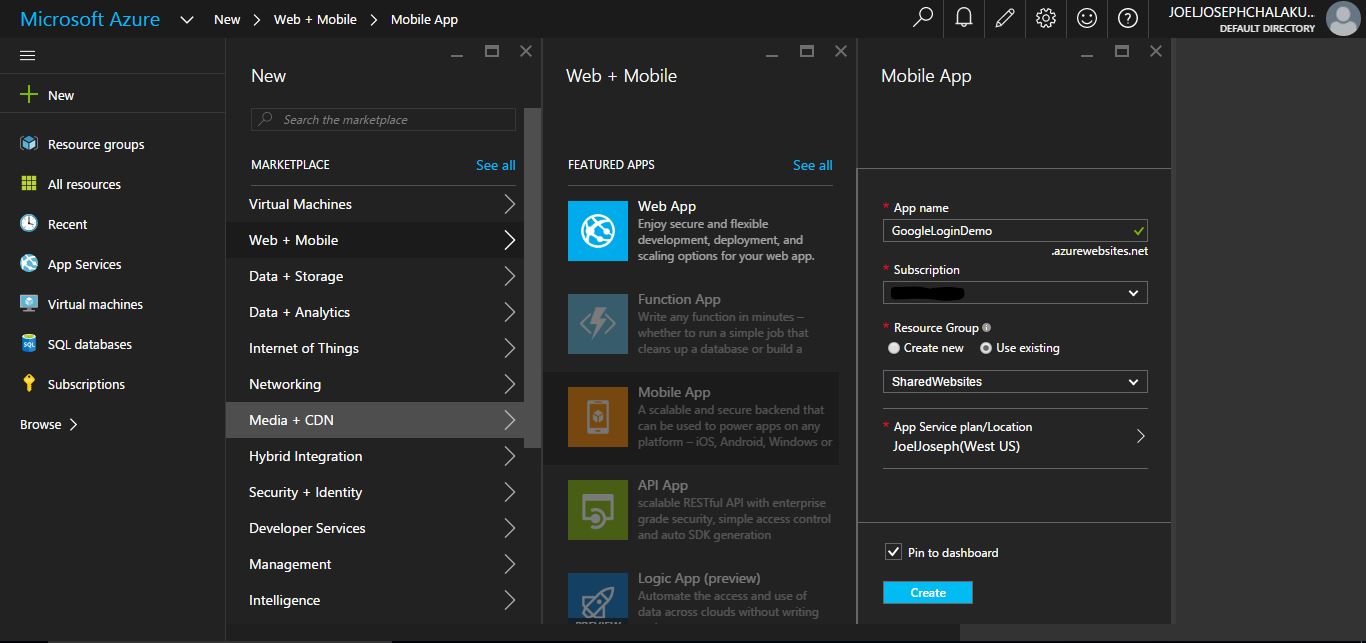
Task: Click the SQL databases icon
Action: [x=29, y=344]
